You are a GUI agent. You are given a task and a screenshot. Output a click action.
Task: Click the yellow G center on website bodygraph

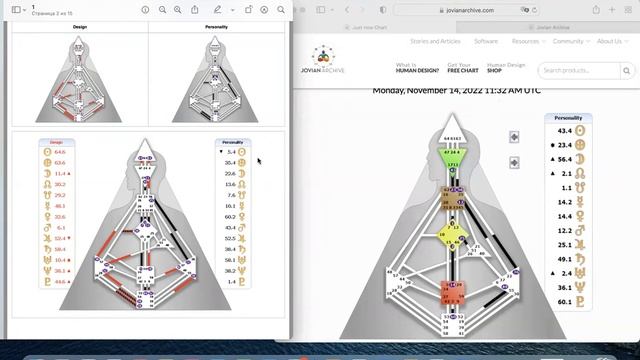(453, 236)
